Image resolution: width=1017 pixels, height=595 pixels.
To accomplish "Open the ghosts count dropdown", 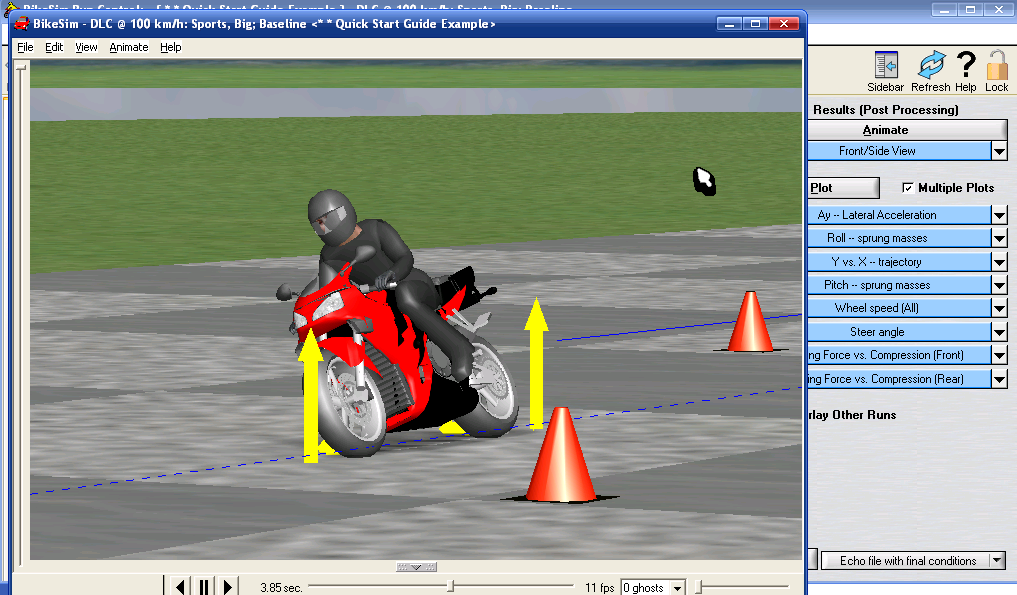I will point(678,588).
